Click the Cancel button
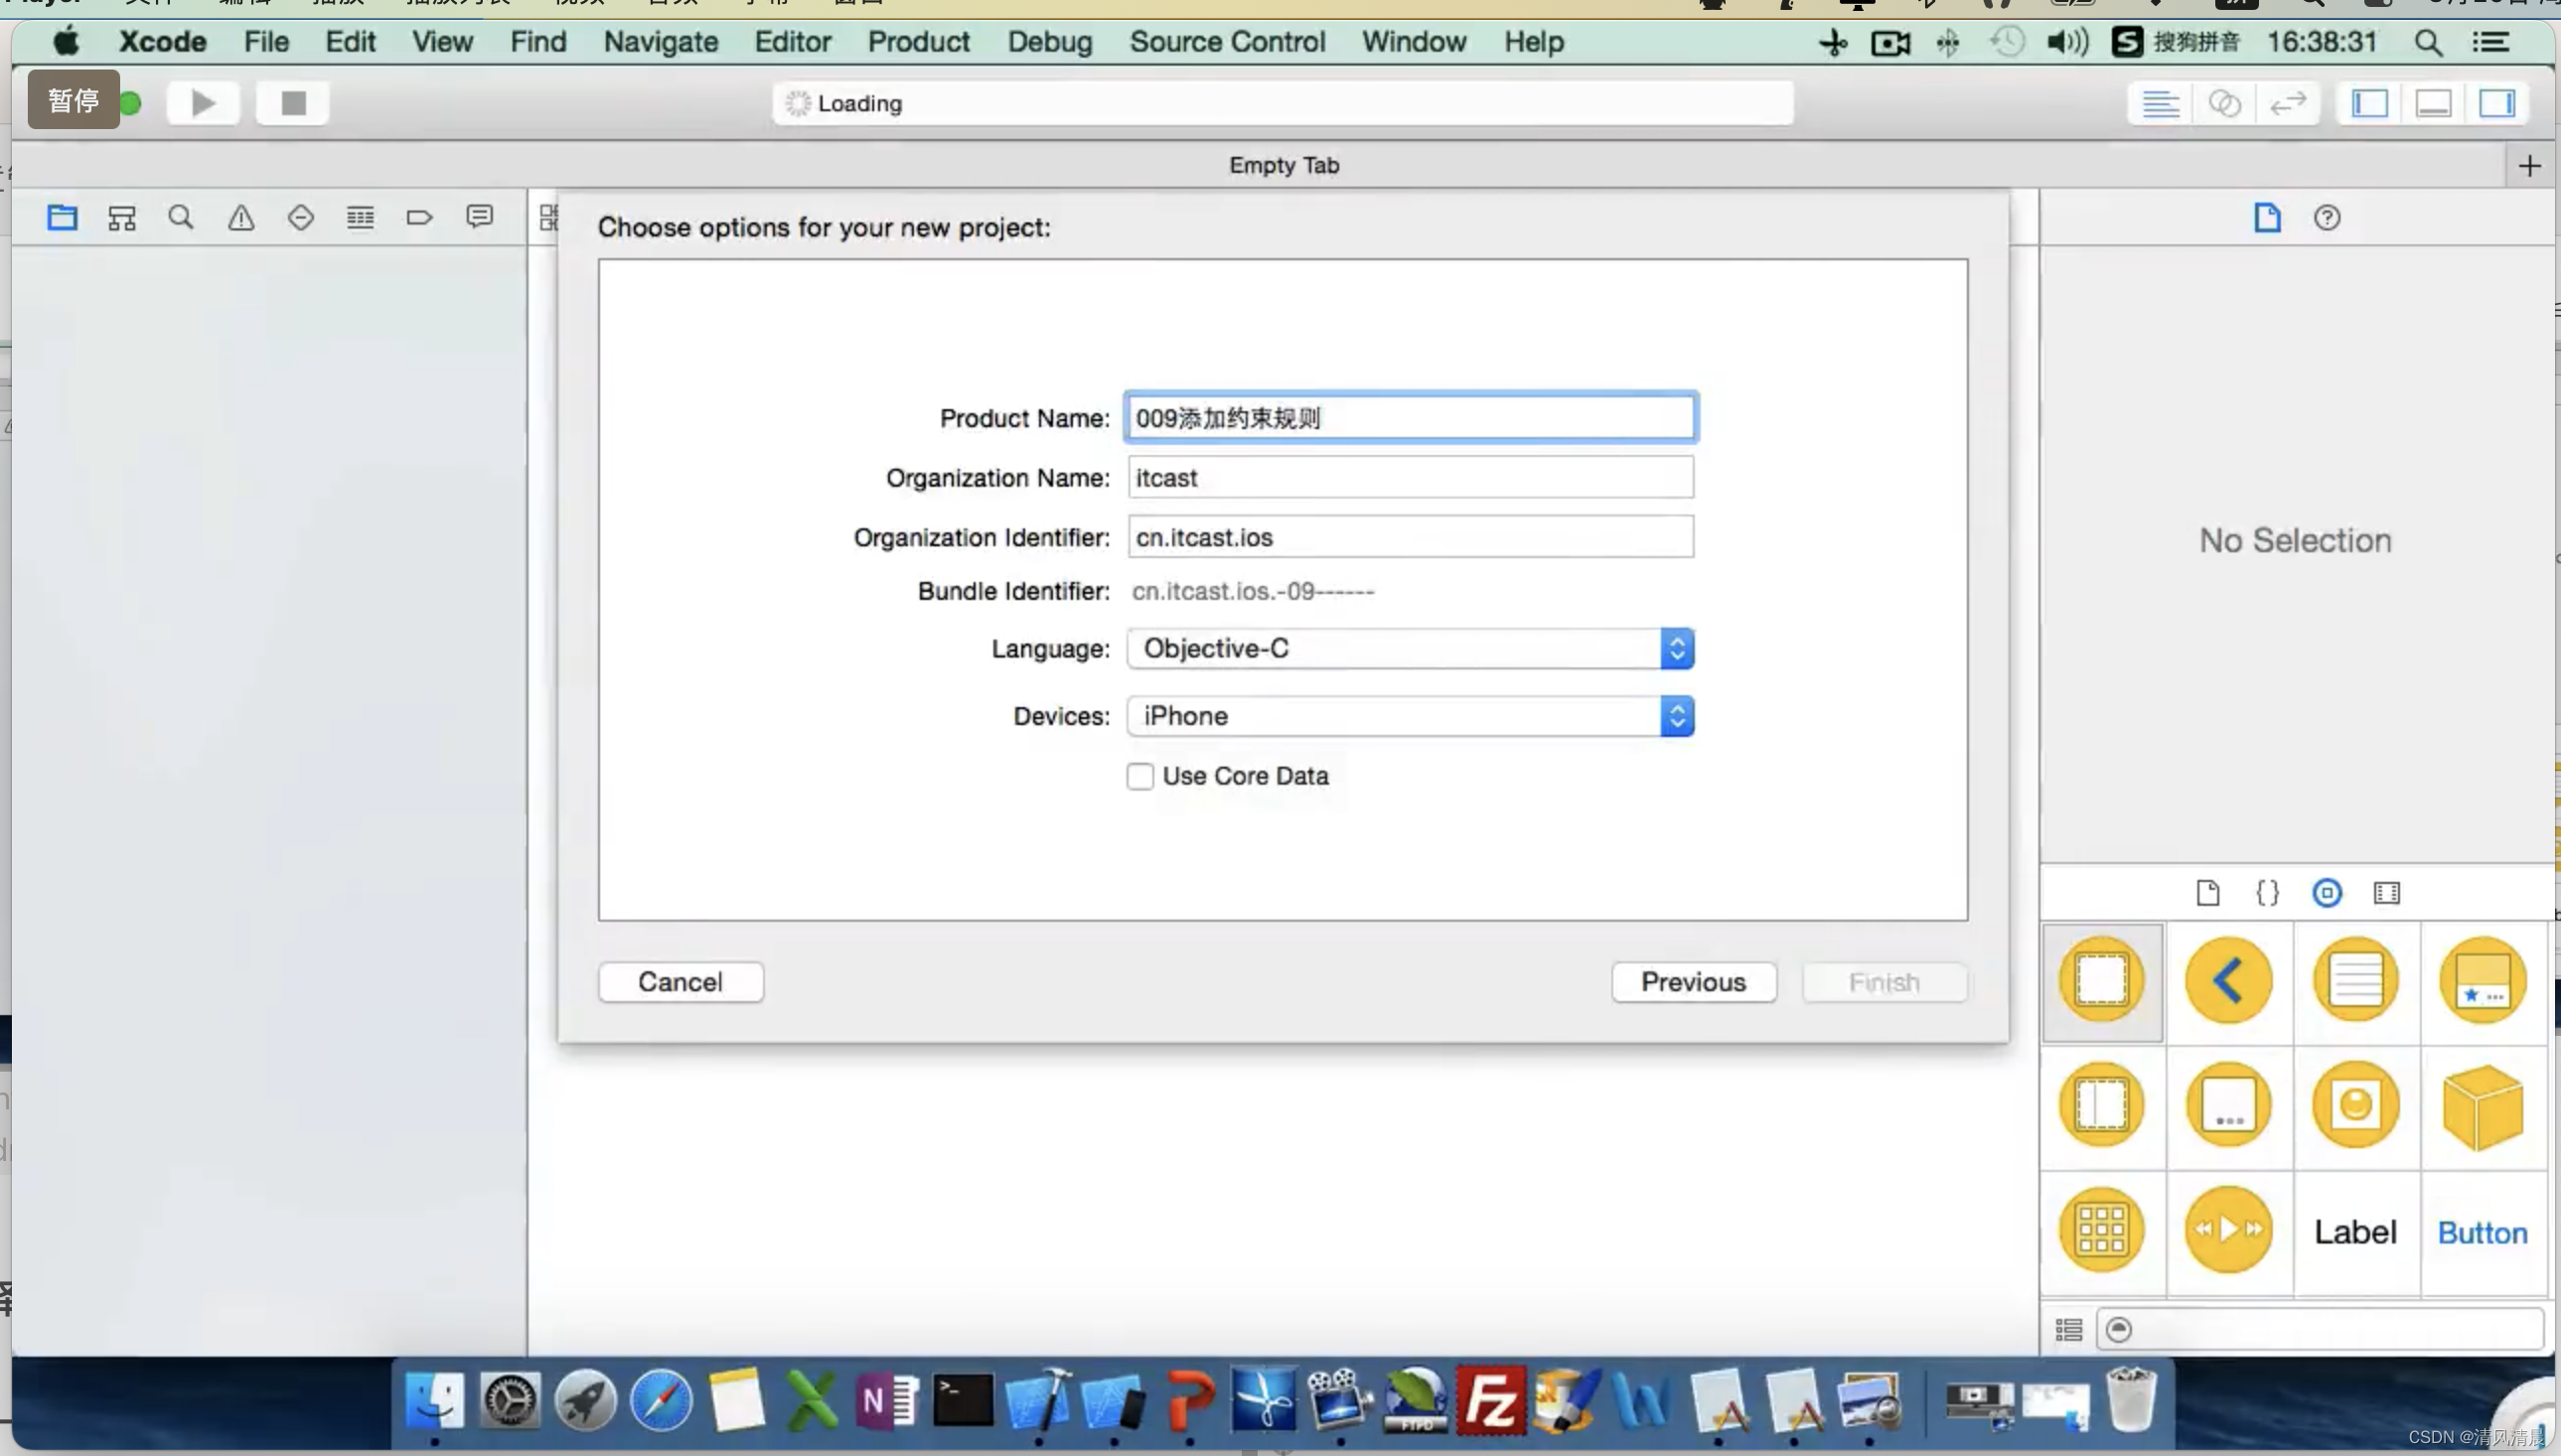 [x=680, y=979]
